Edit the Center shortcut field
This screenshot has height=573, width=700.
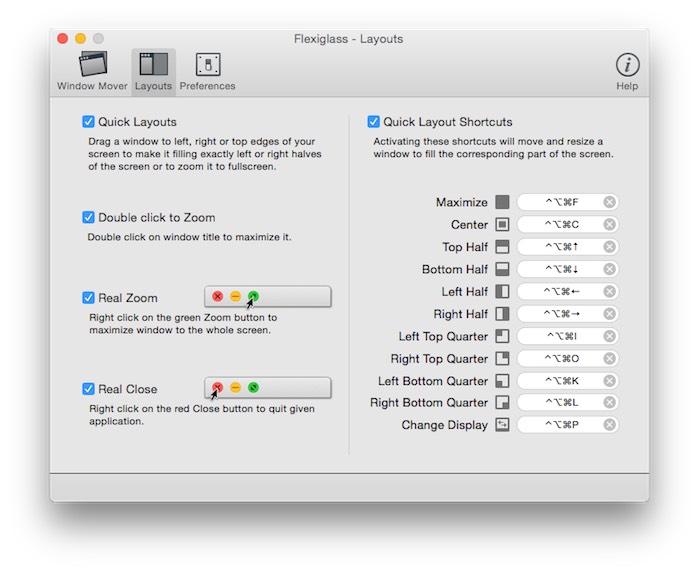tap(567, 224)
